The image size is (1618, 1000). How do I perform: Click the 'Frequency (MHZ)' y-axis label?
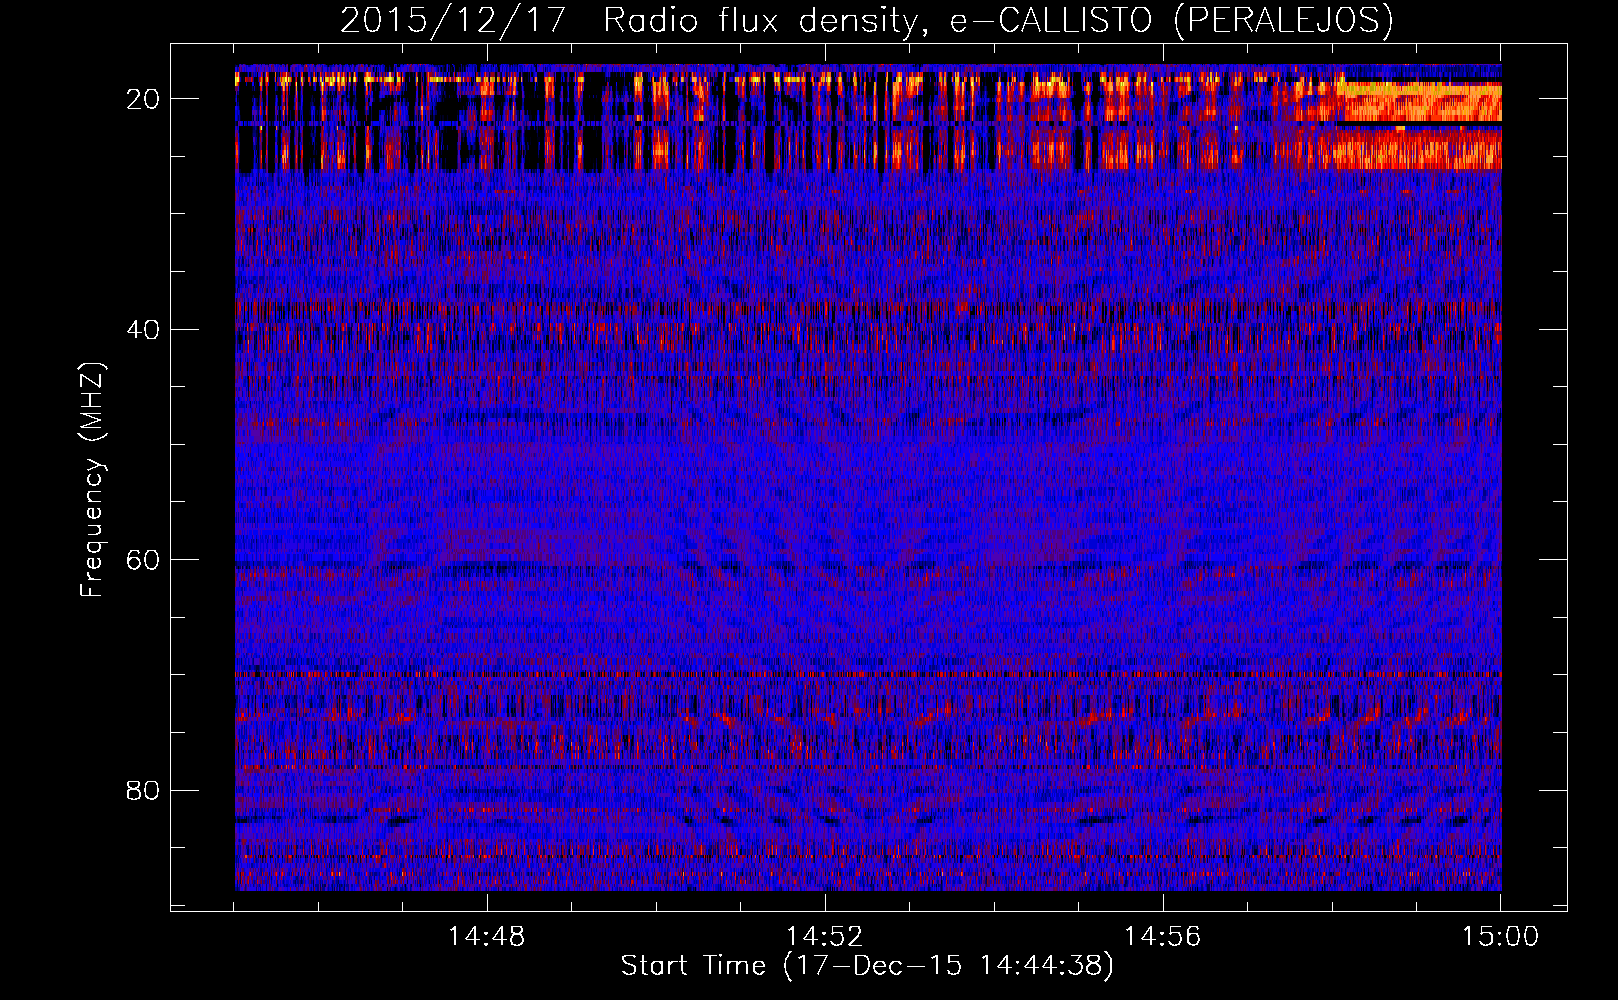click(x=92, y=480)
